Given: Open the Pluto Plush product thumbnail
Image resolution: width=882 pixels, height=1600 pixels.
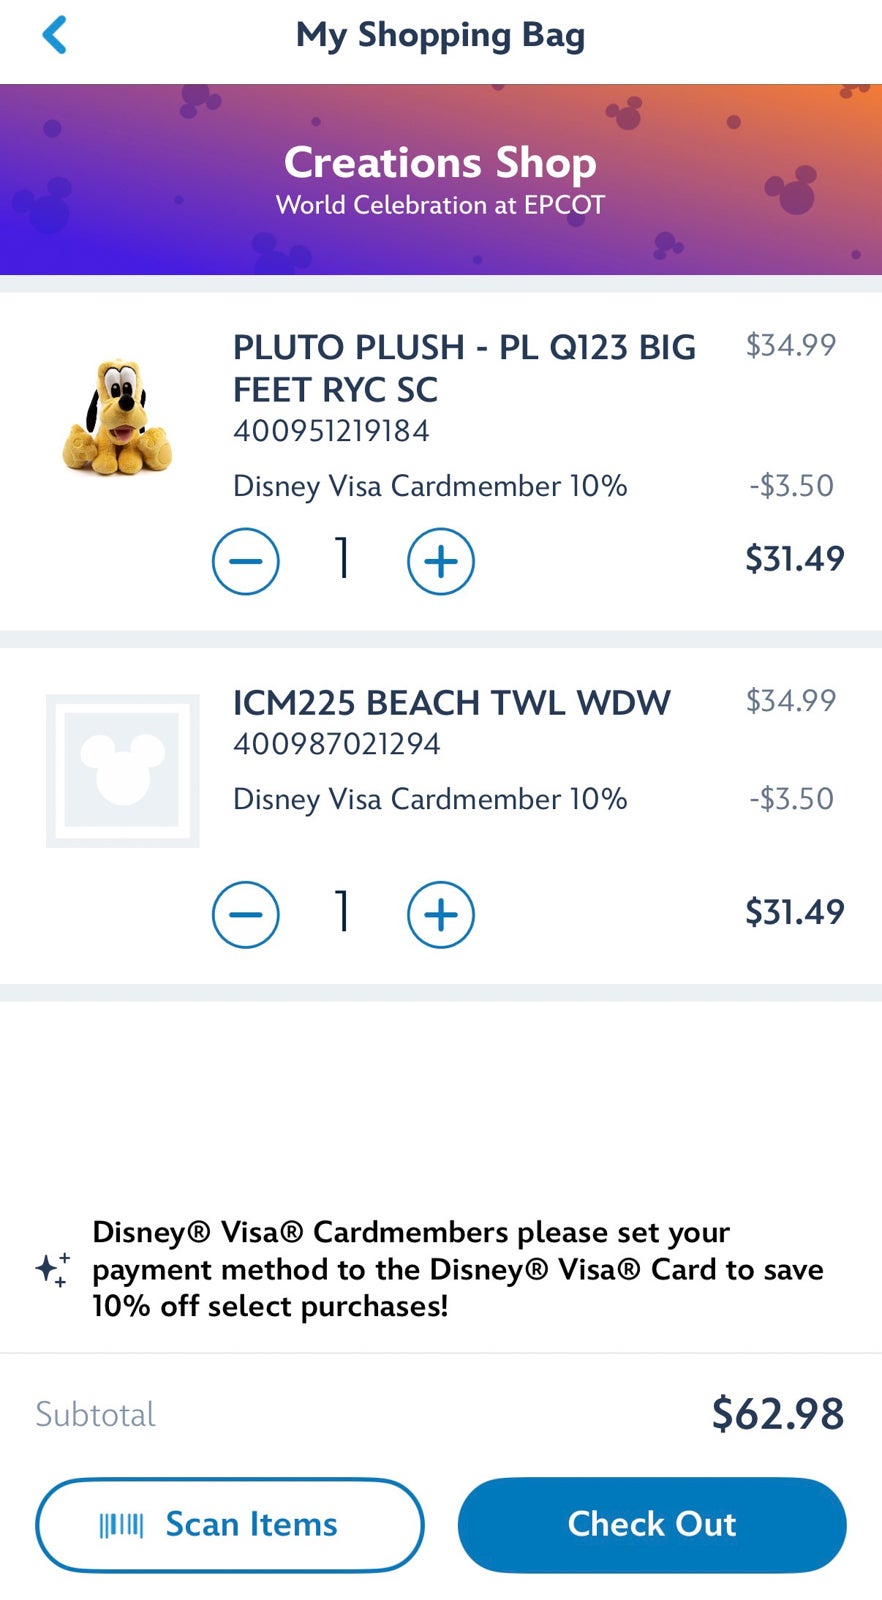Looking at the screenshot, I should pyautogui.click(x=118, y=416).
